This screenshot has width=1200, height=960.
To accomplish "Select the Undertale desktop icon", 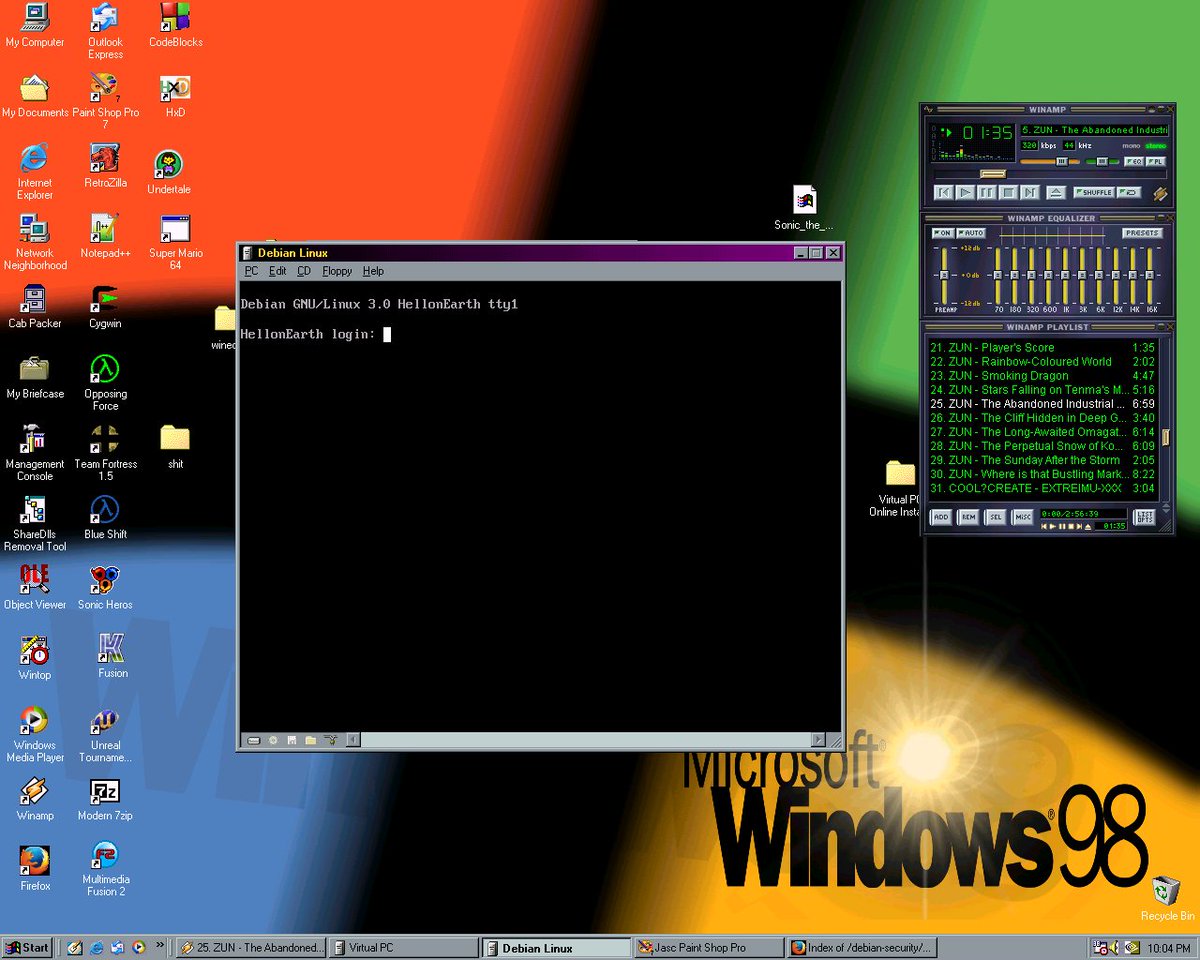I will coord(168,172).
